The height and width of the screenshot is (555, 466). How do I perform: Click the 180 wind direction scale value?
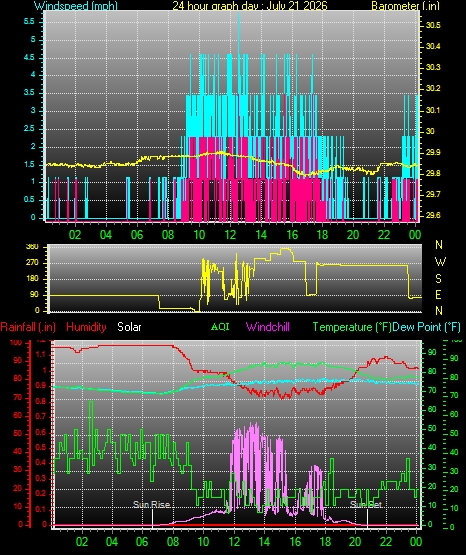[32, 279]
